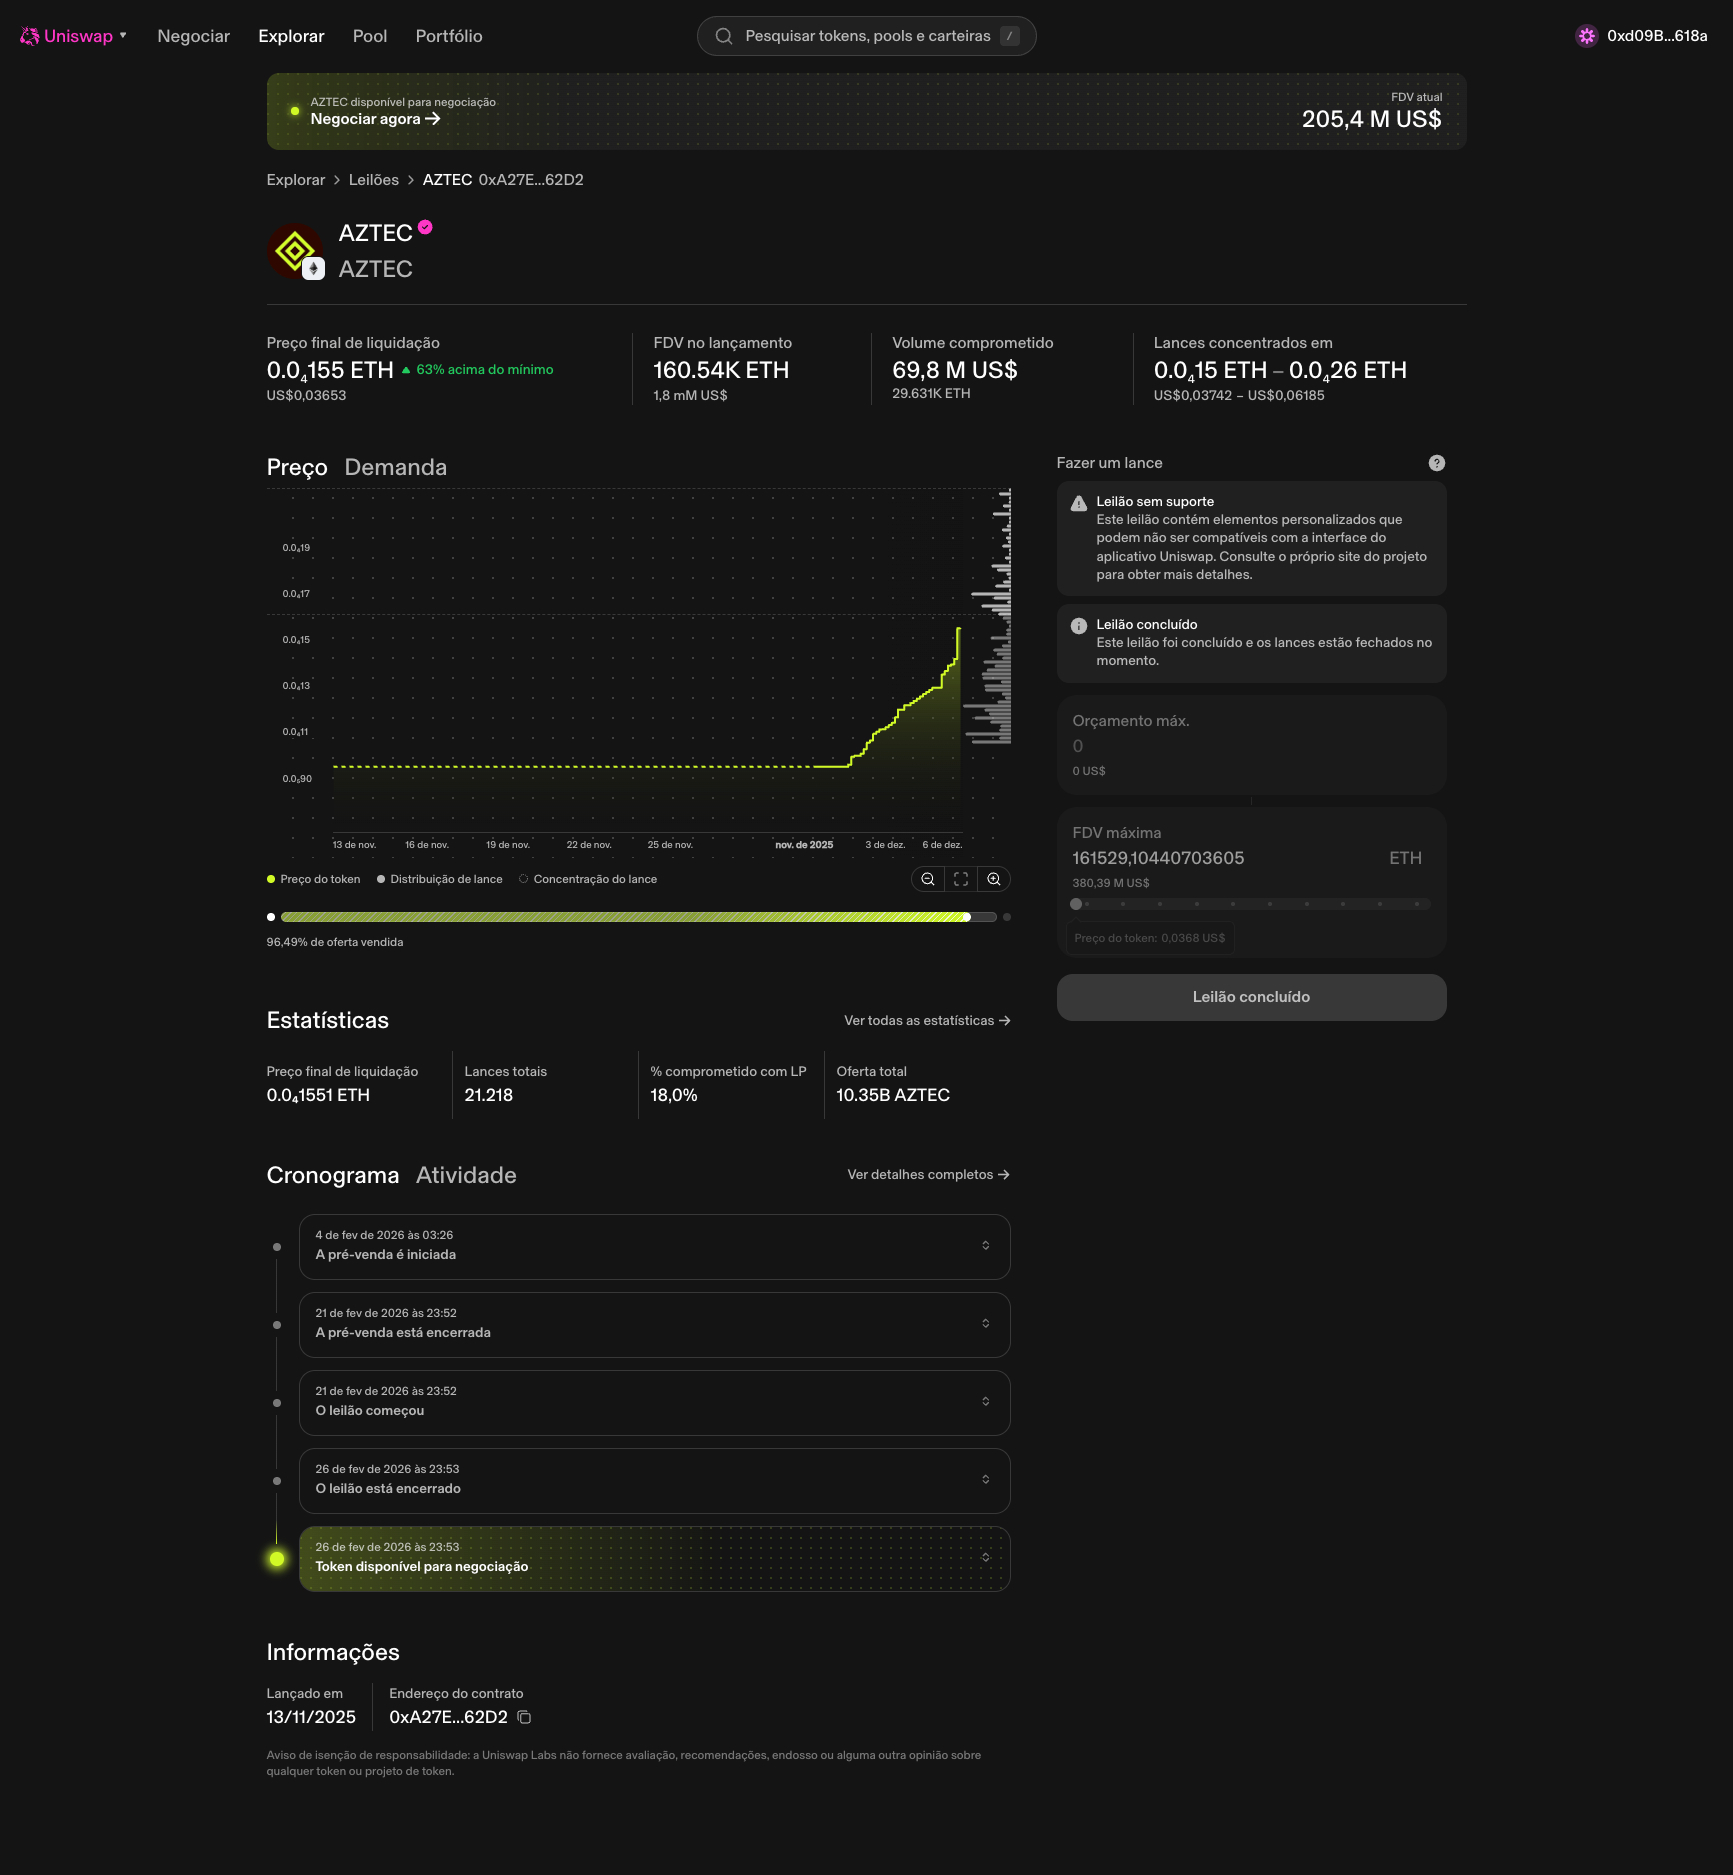Click the wallet avatar icon
Screen dimensions: 1733x1875
pos(1587,36)
